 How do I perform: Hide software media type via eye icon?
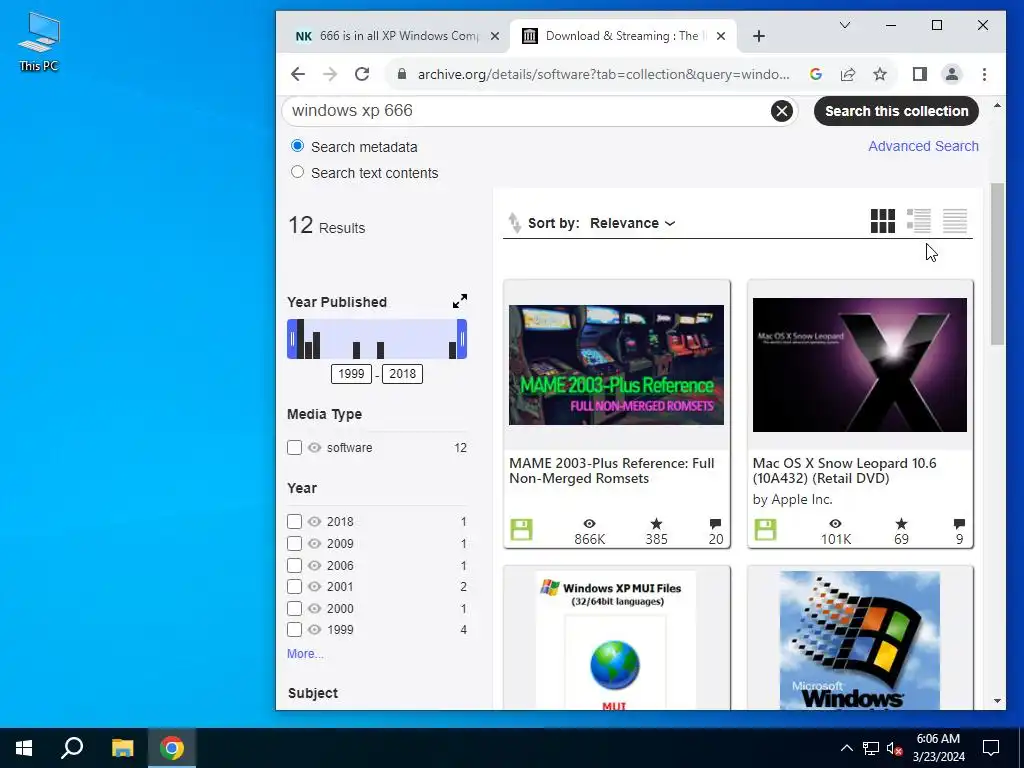click(315, 447)
